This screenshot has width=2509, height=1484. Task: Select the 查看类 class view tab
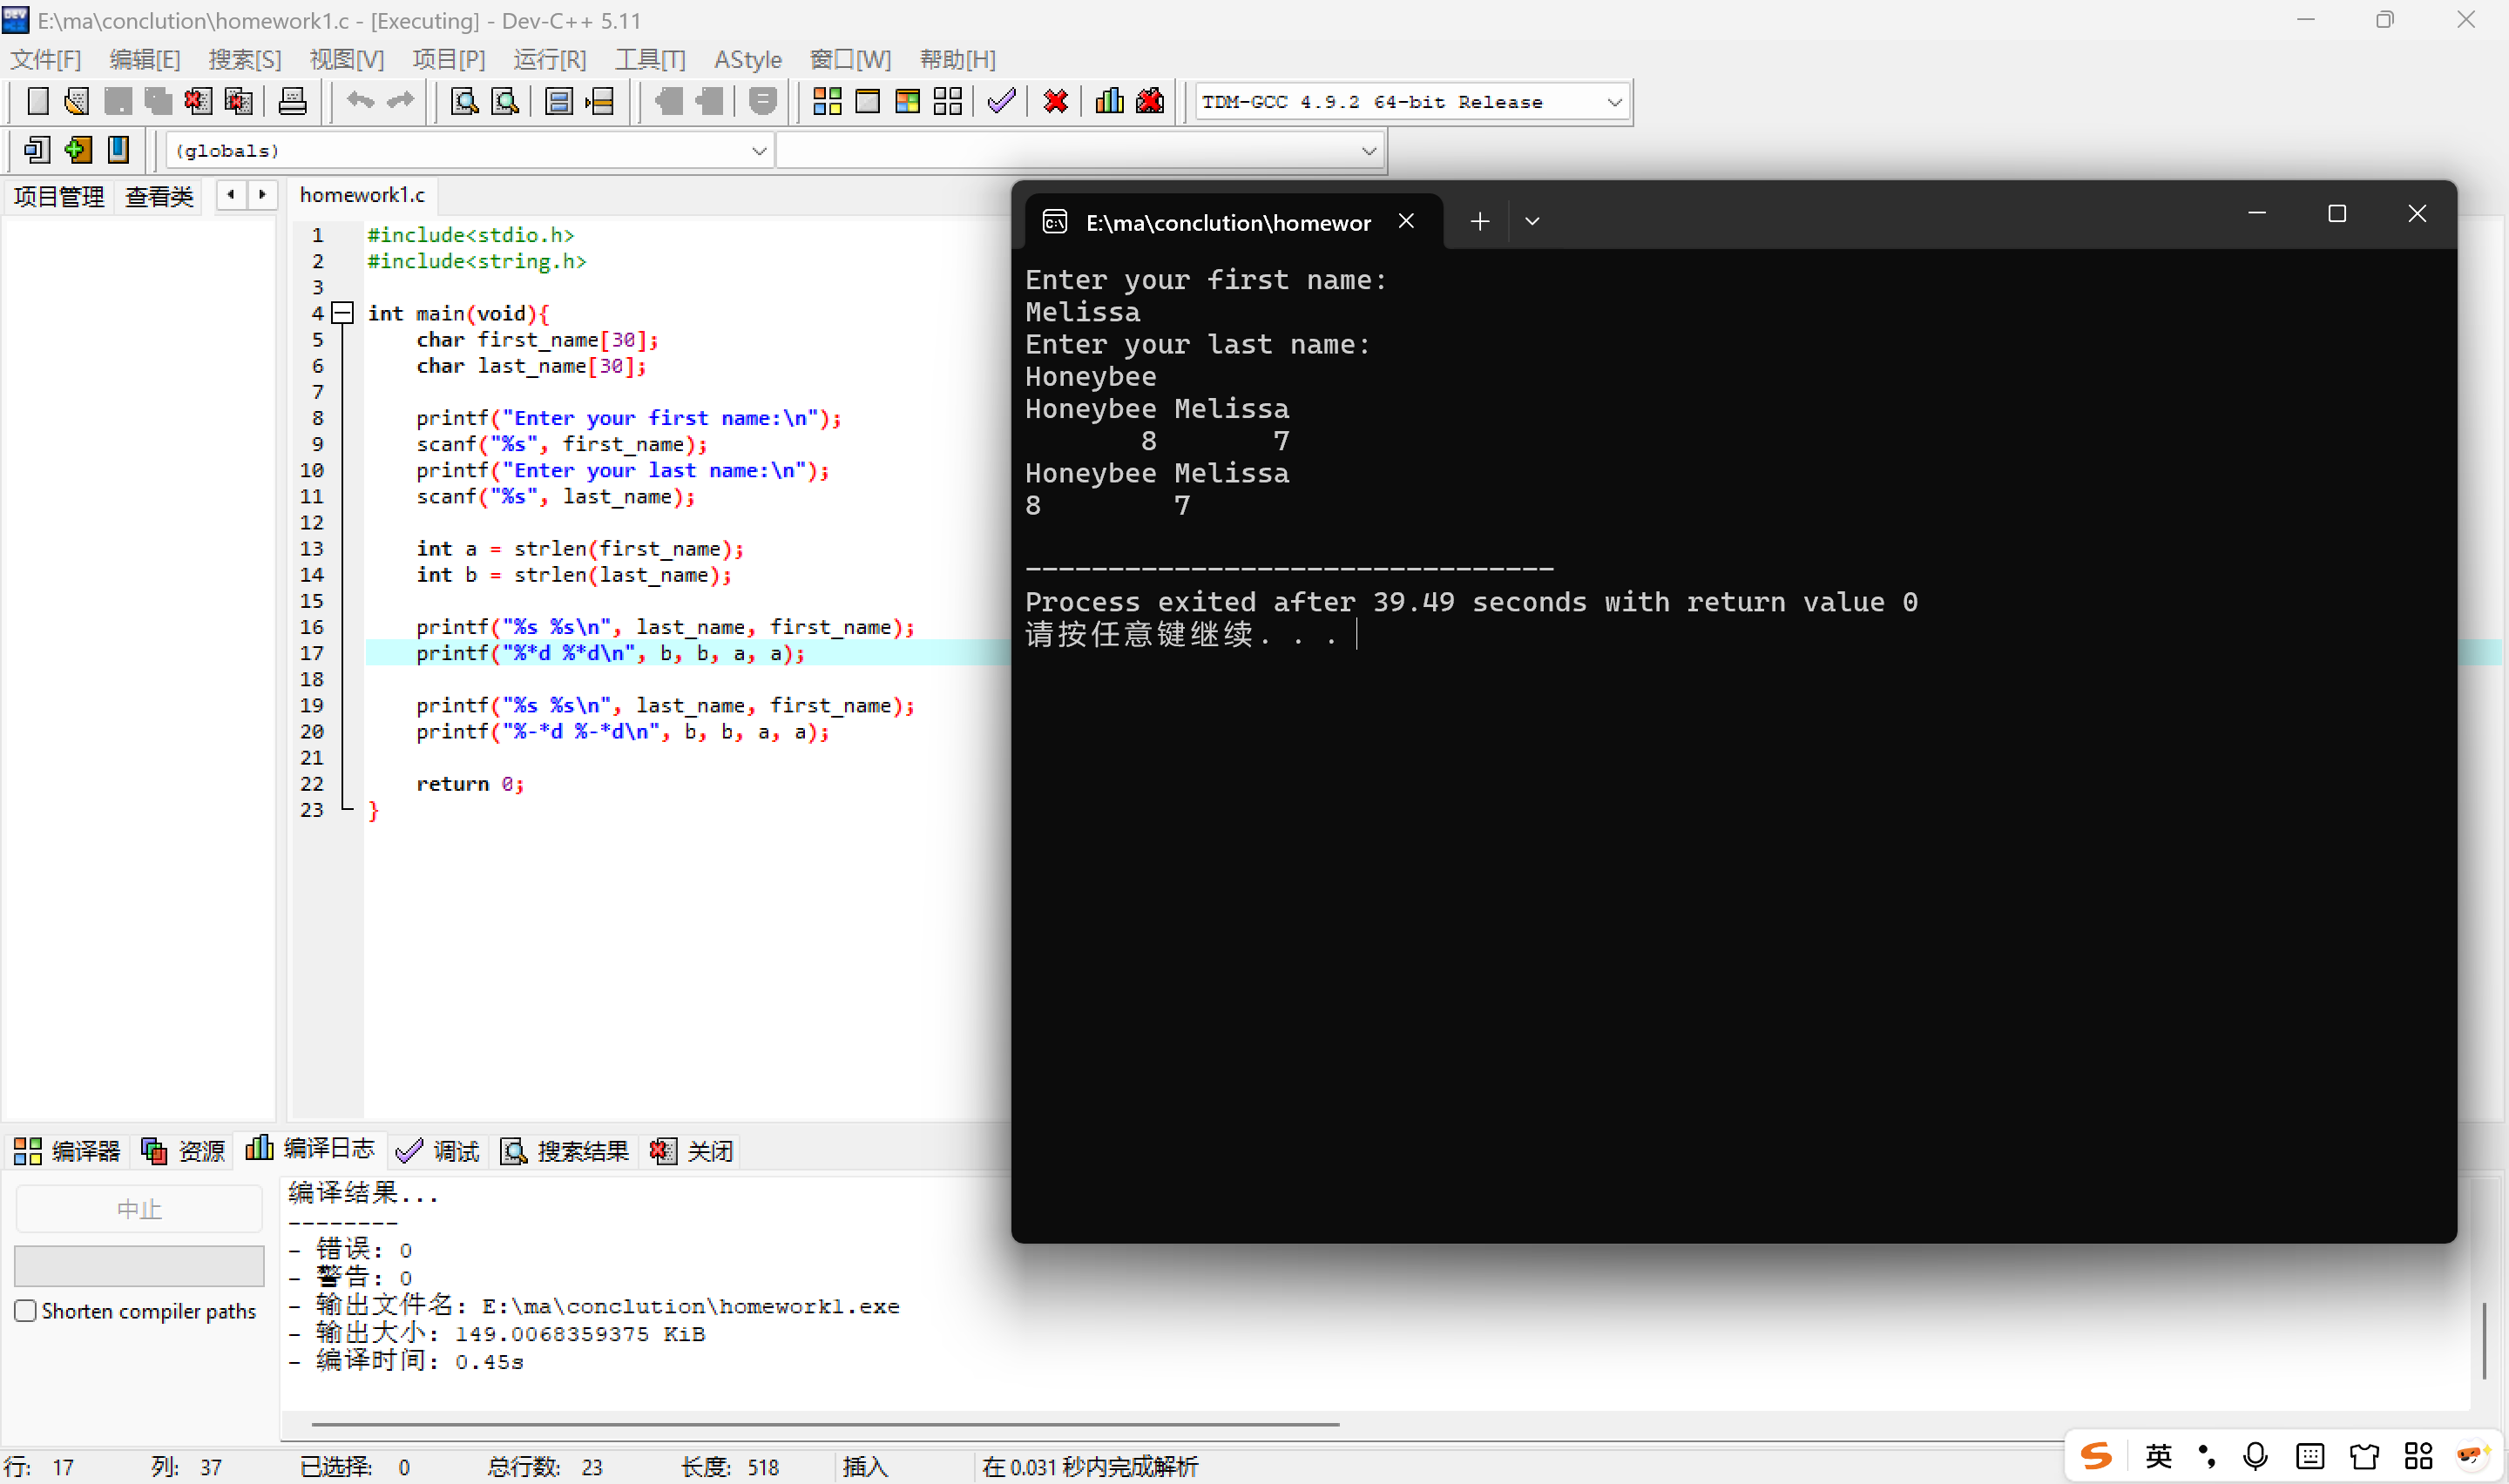159,196
